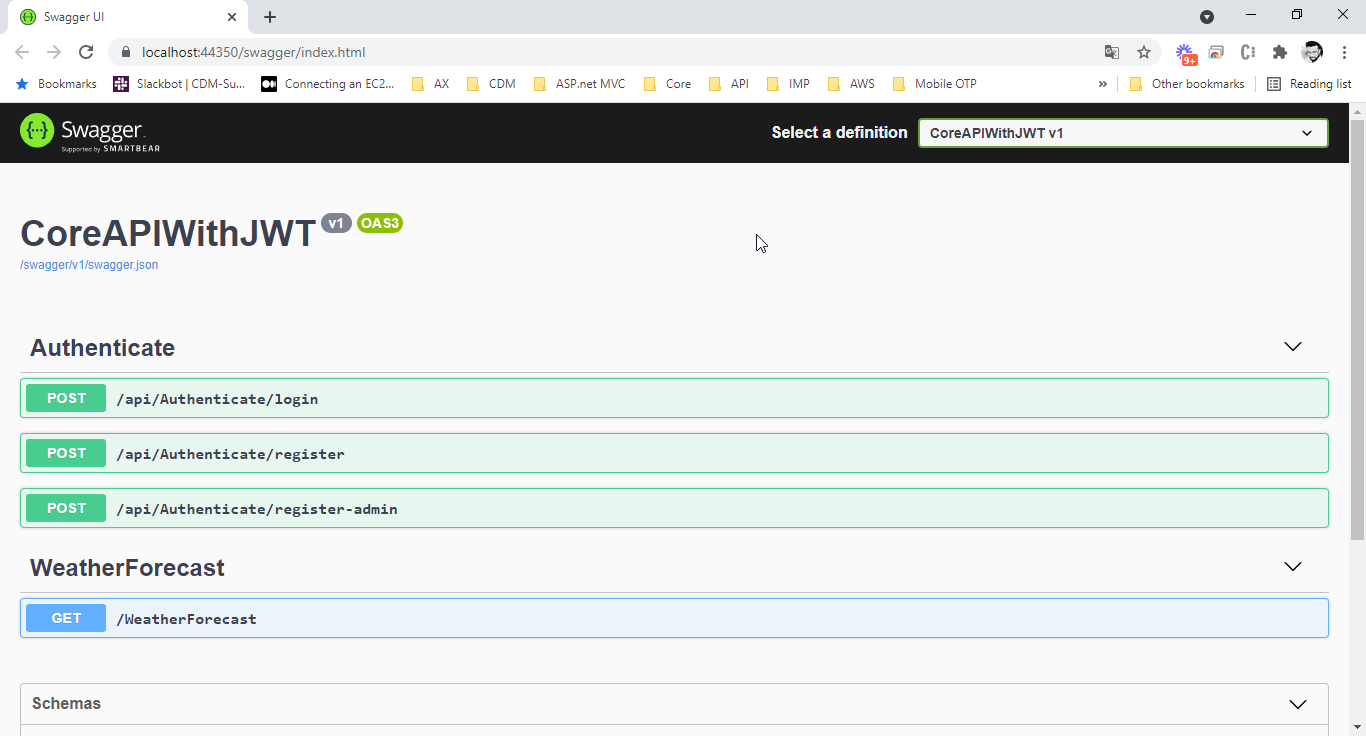Toggle the Schemas section chevron
The height and width of the screenshot is (736, 1366).
(x=1298, y=704)
